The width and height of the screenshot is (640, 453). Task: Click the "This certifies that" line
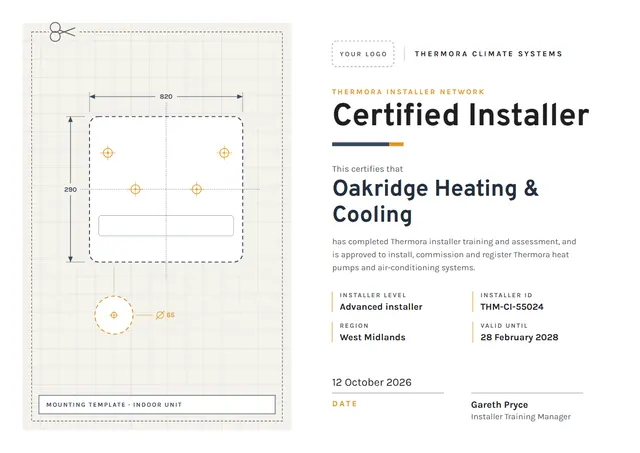tap(367, 169)
